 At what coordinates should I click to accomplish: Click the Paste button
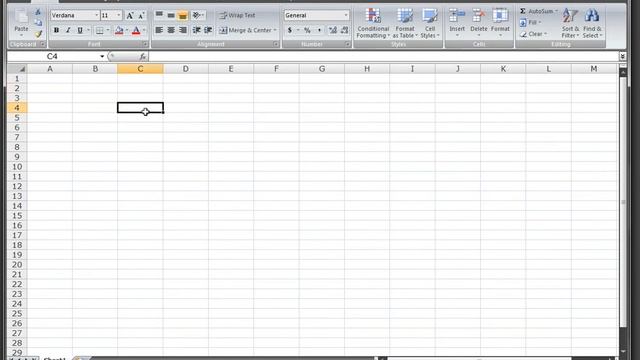coord(21,22)
